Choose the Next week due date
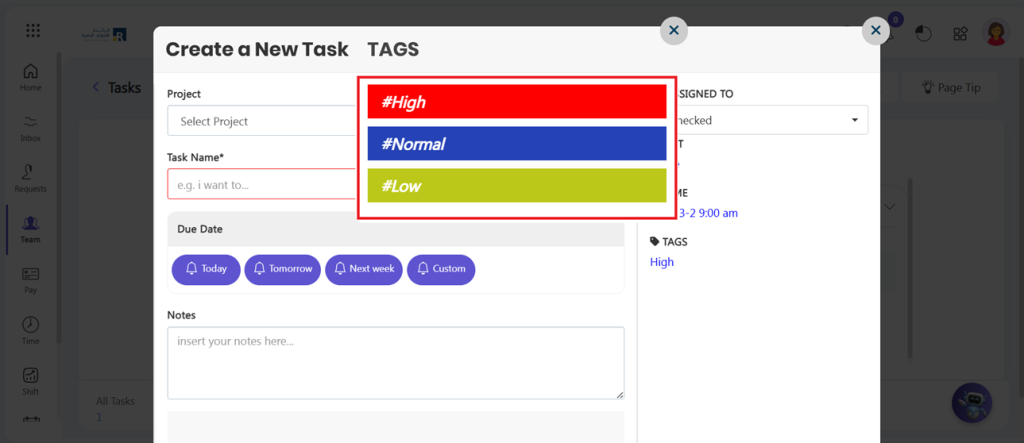The image size is (1024, 443). (x=364, y=269)
